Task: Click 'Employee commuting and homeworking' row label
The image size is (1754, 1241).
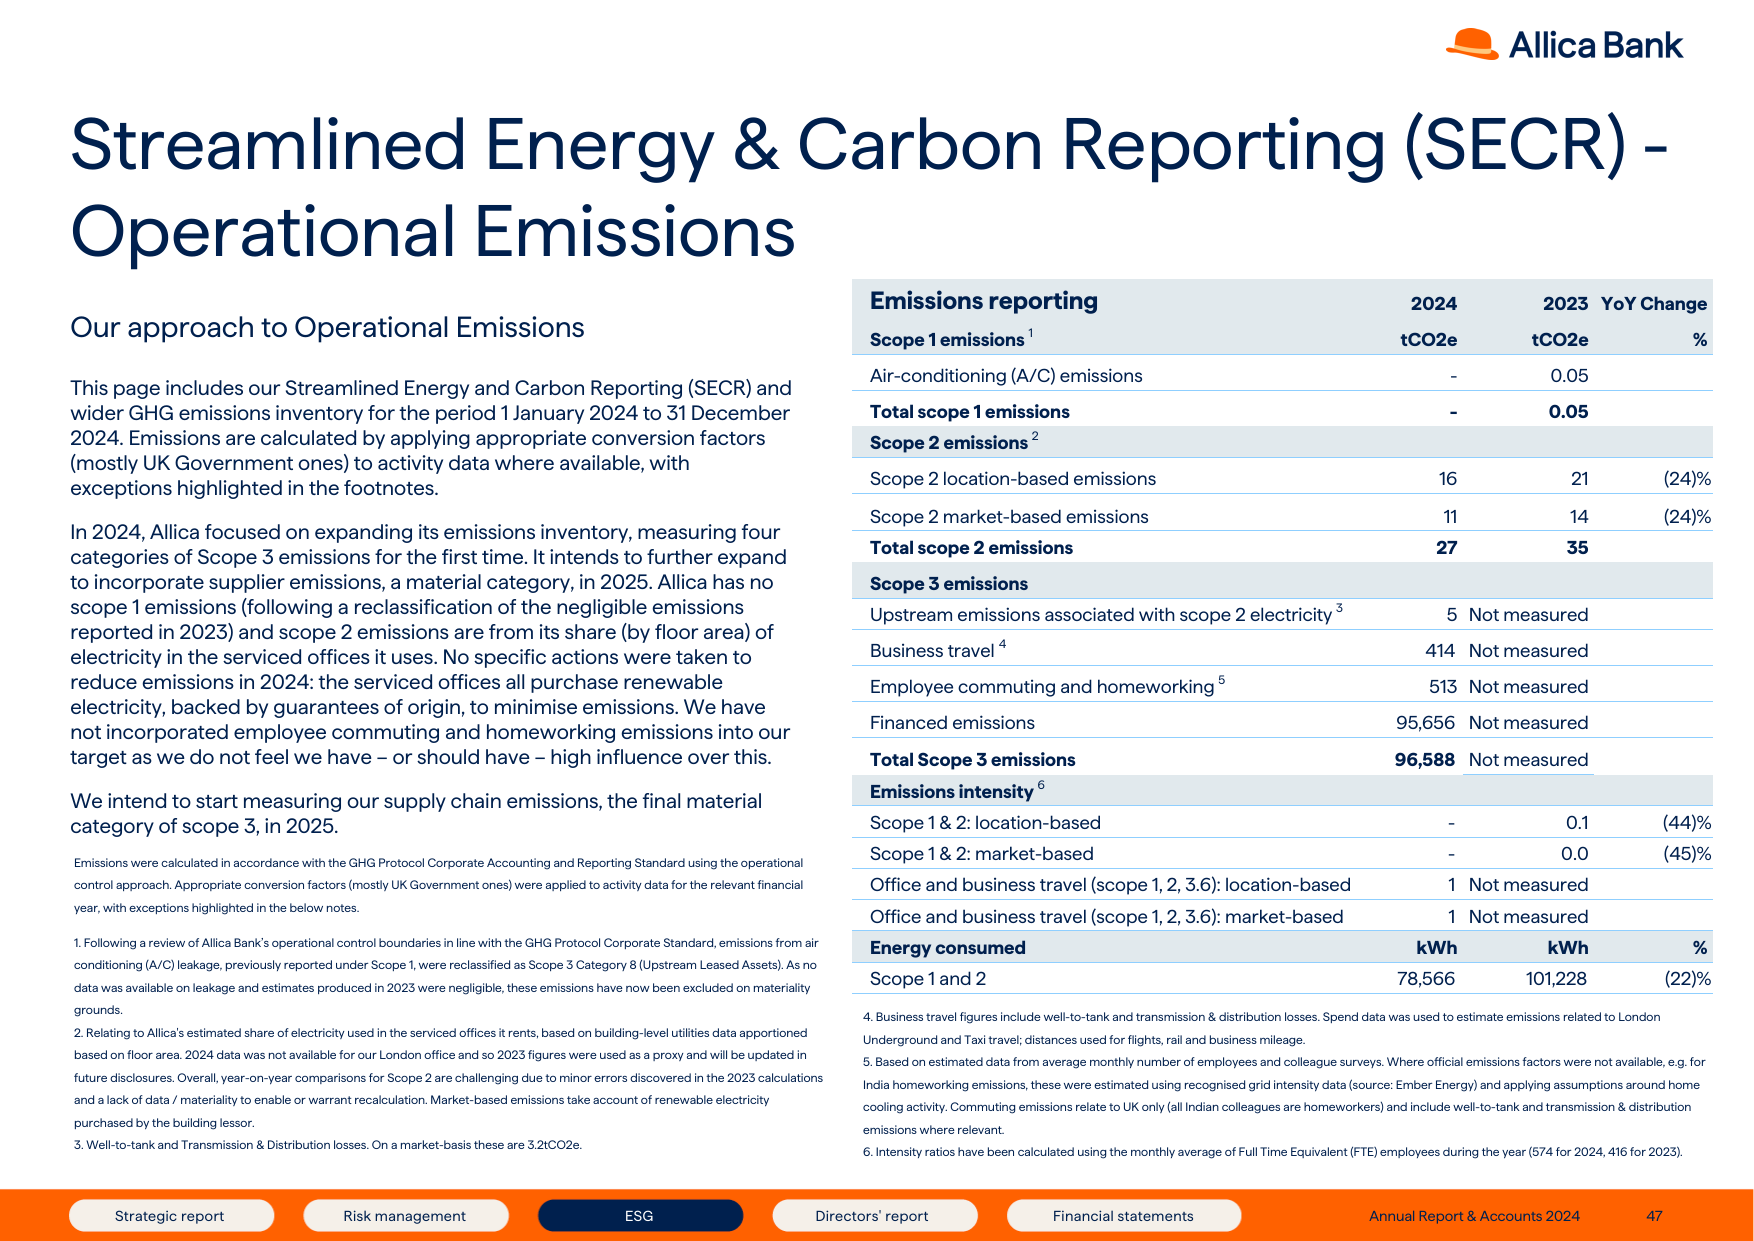Action: point(1042,687)
